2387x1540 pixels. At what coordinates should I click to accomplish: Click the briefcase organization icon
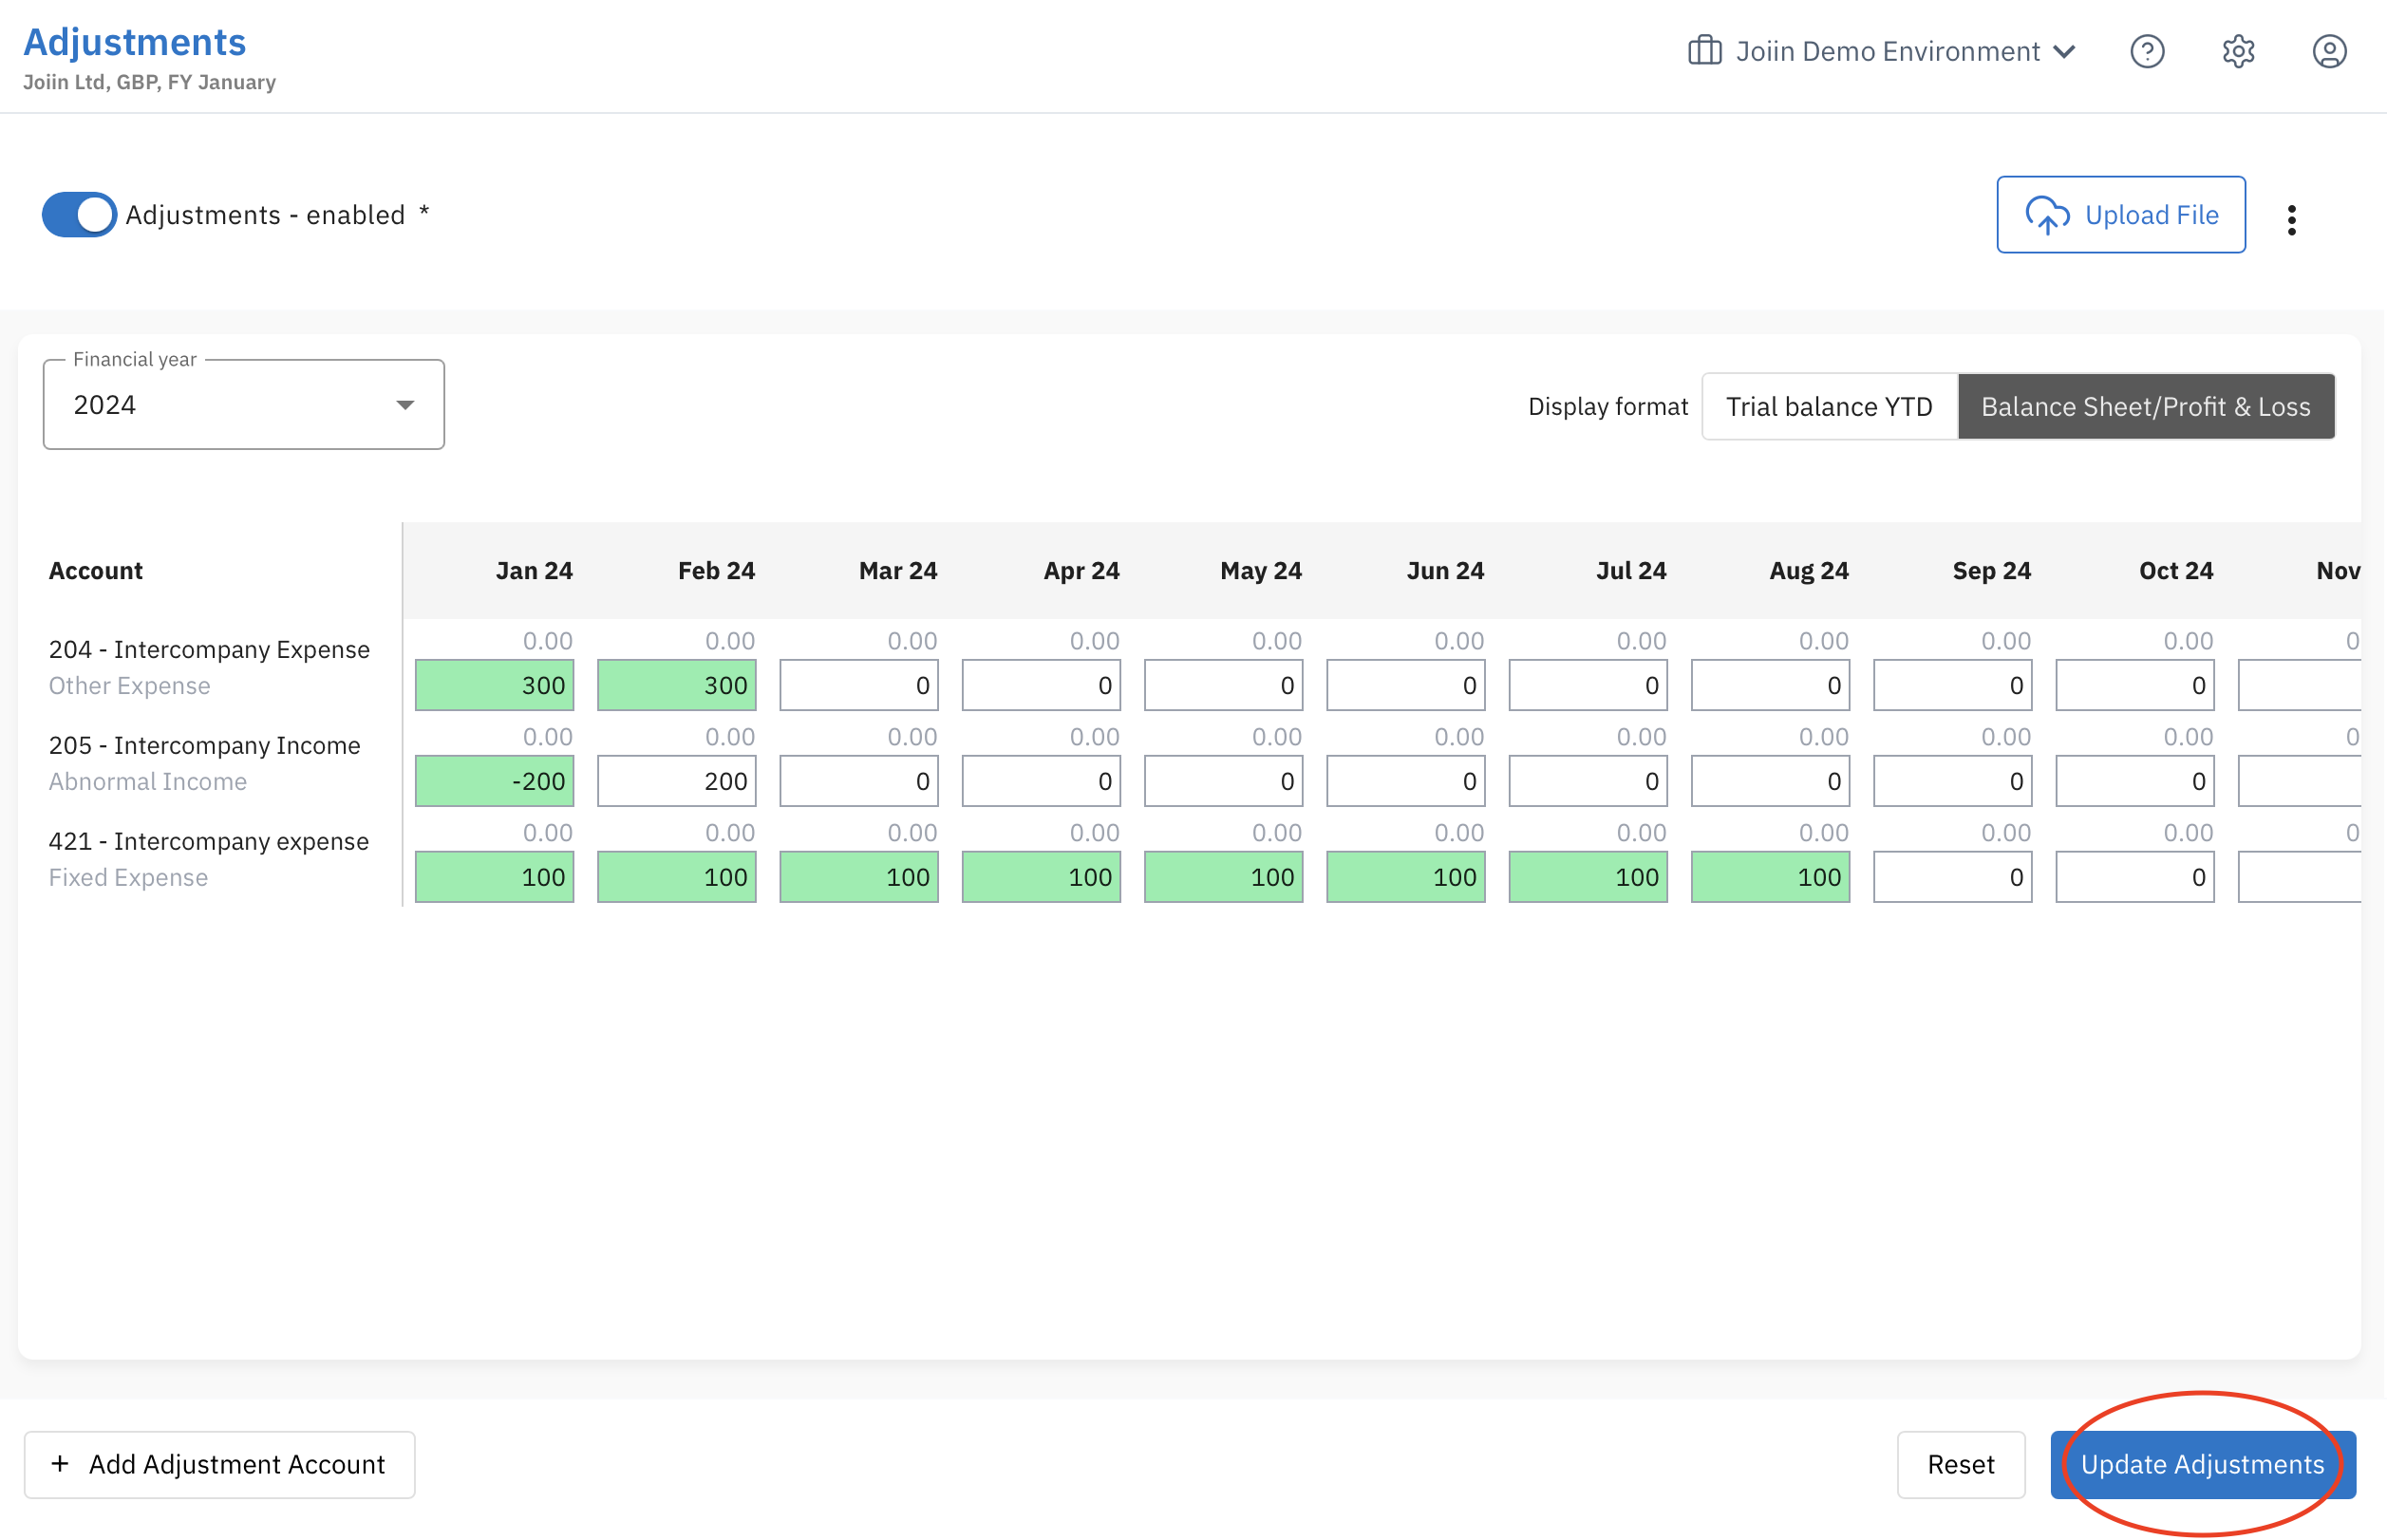coord(1704,51)
